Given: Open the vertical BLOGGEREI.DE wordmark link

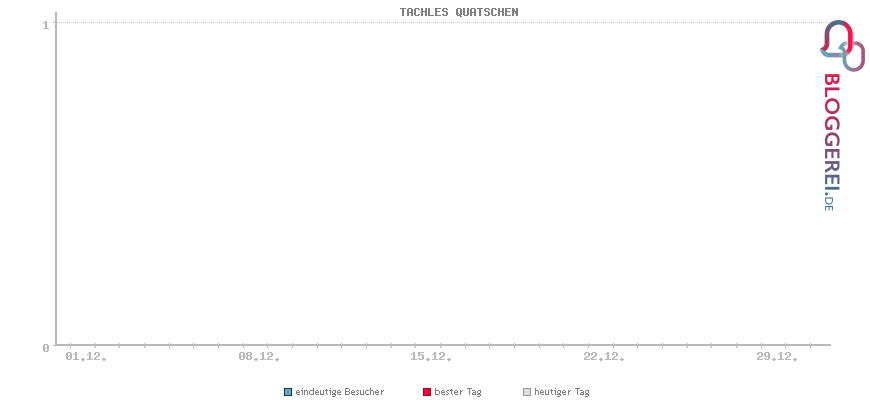Looking at the screenshot, I should point(830,141).
